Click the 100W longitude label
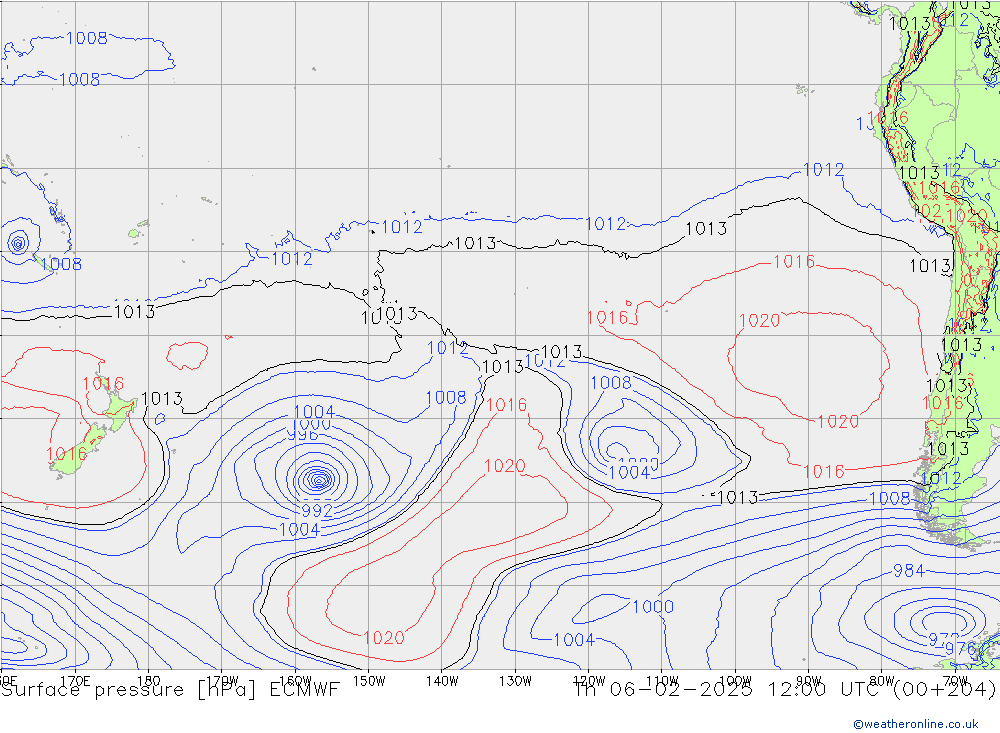The image size is (1000, 733). [x=735, y=681]
